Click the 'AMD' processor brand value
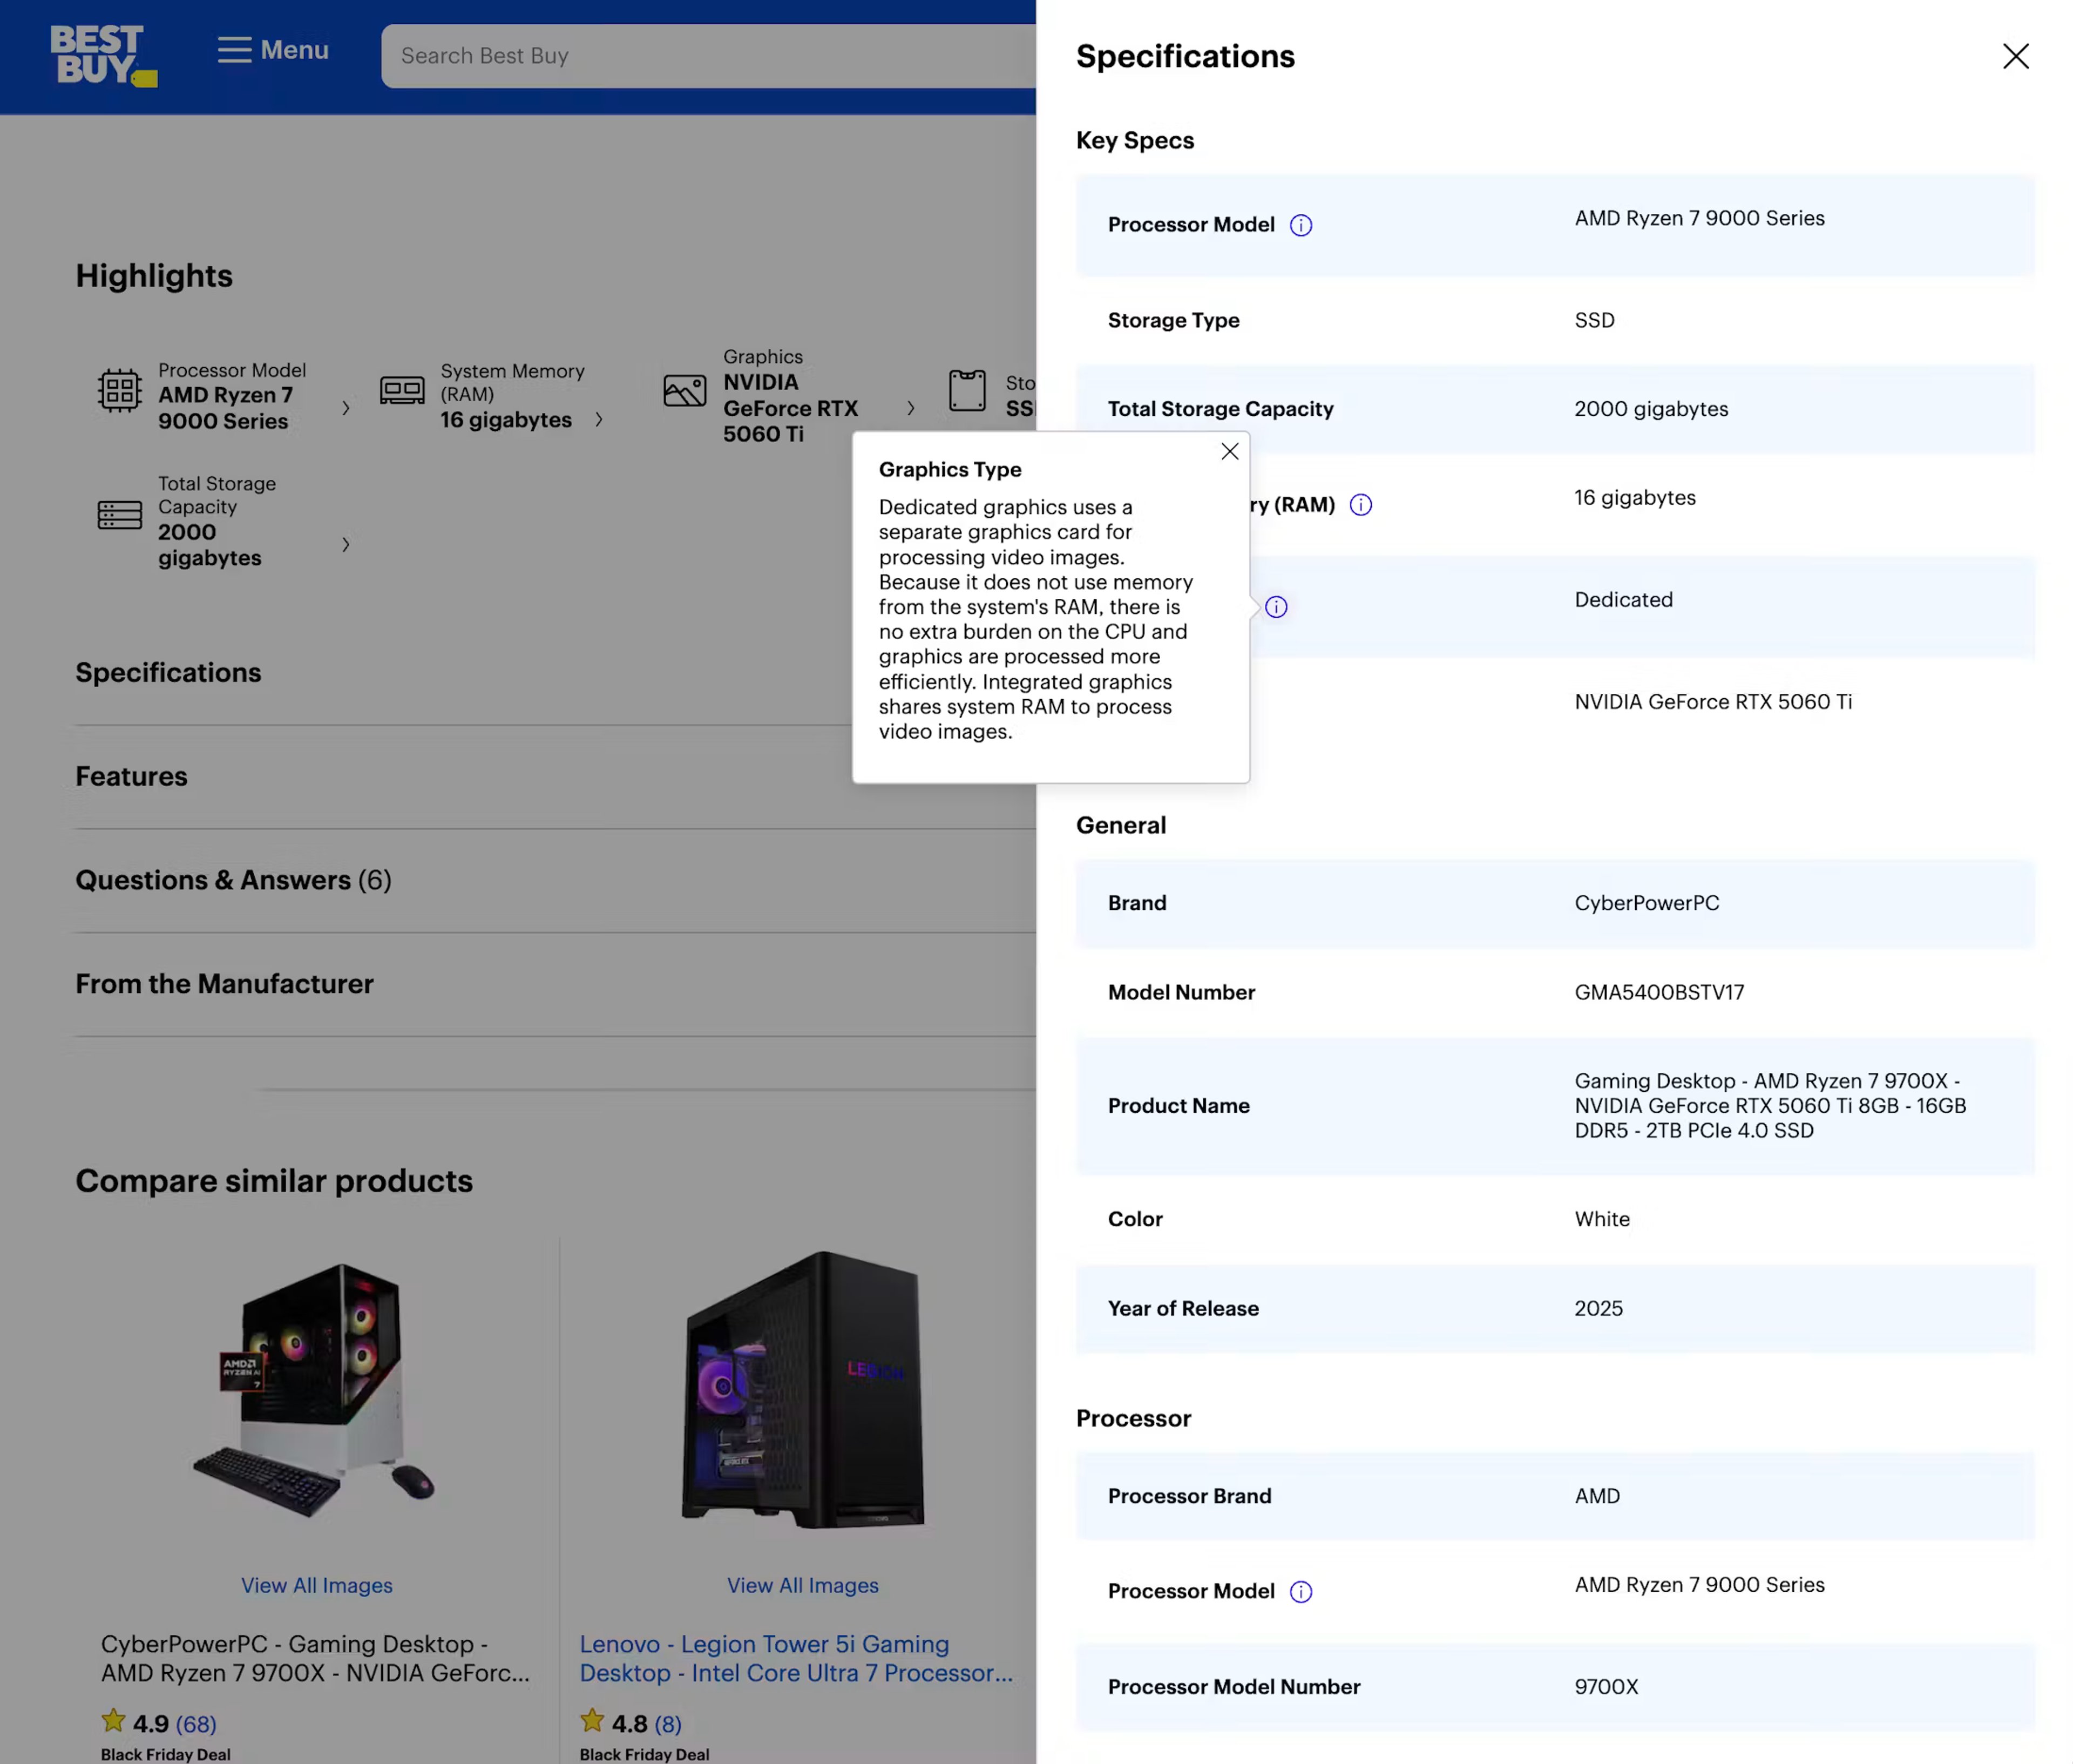Image resolution: width=2073 pixels, height=1764 pixels. [1597, 1496]
